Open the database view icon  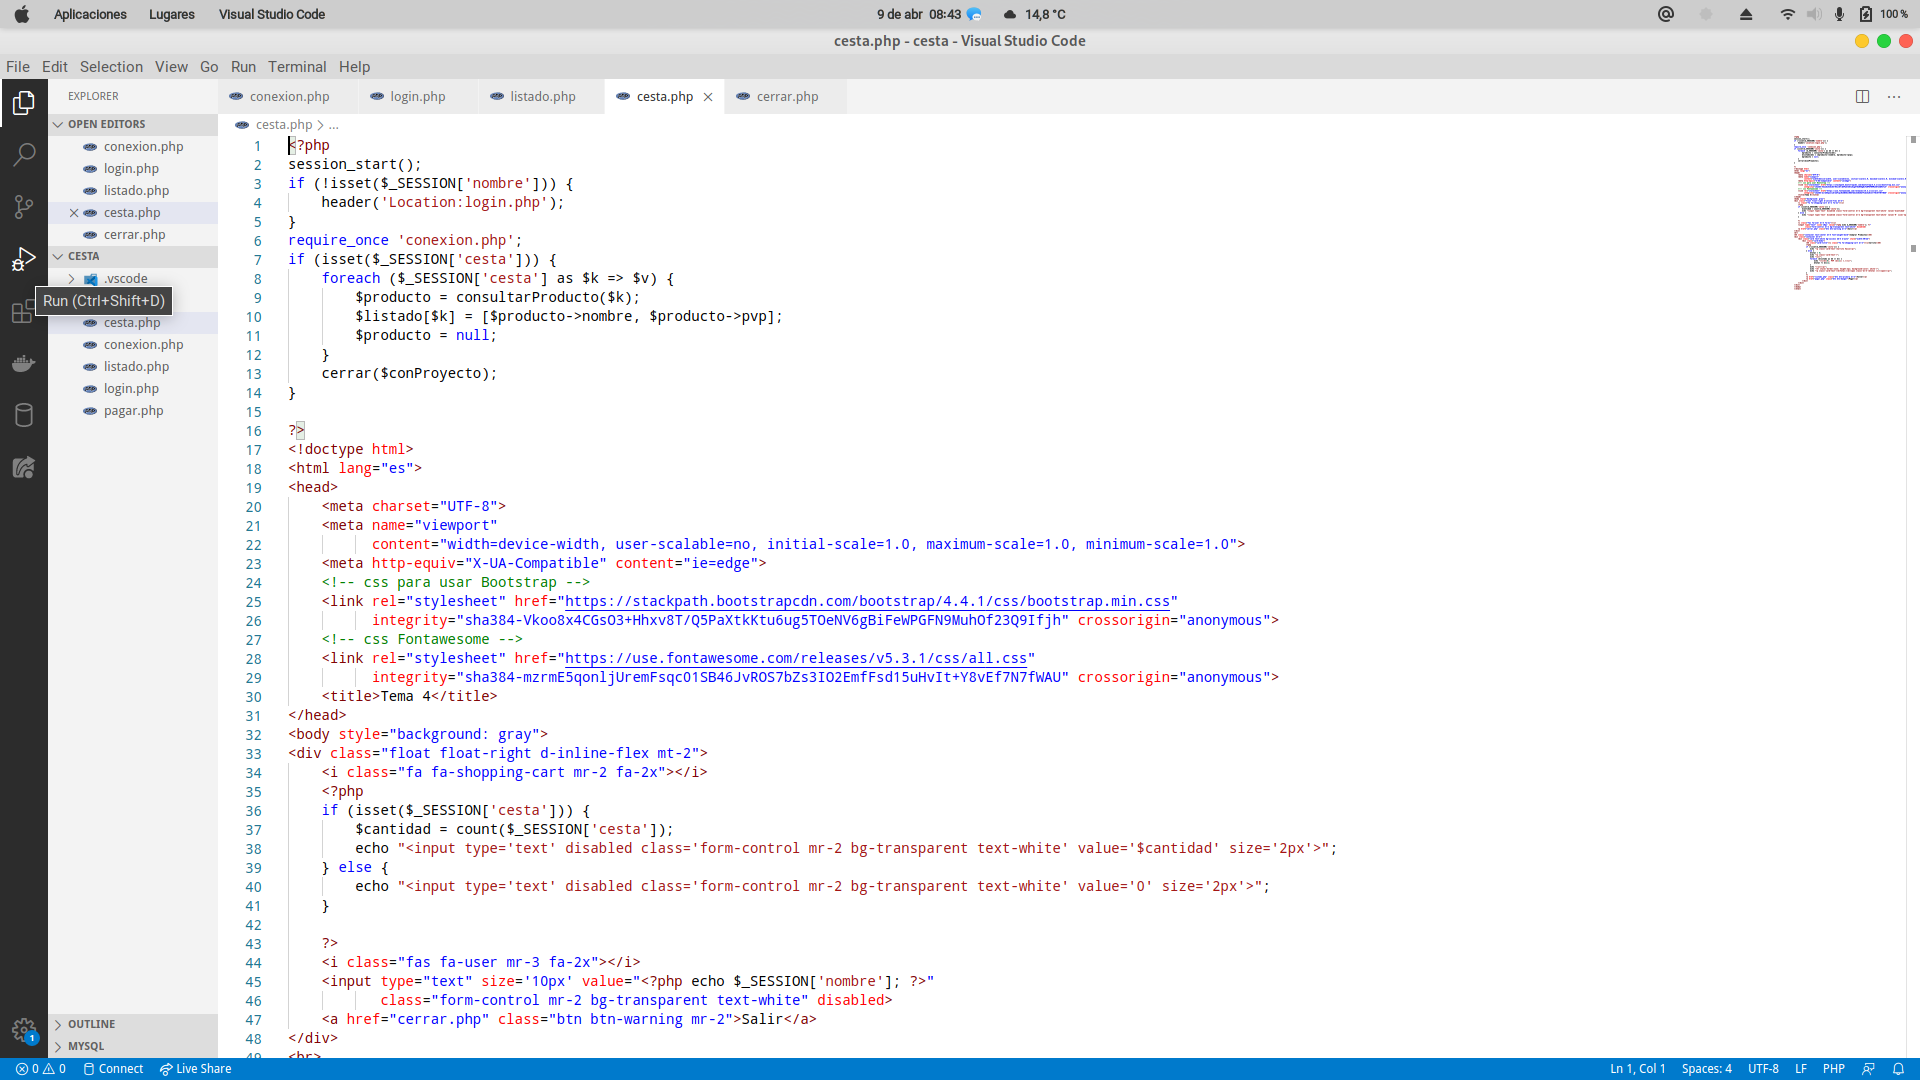[x=24, y=415]
